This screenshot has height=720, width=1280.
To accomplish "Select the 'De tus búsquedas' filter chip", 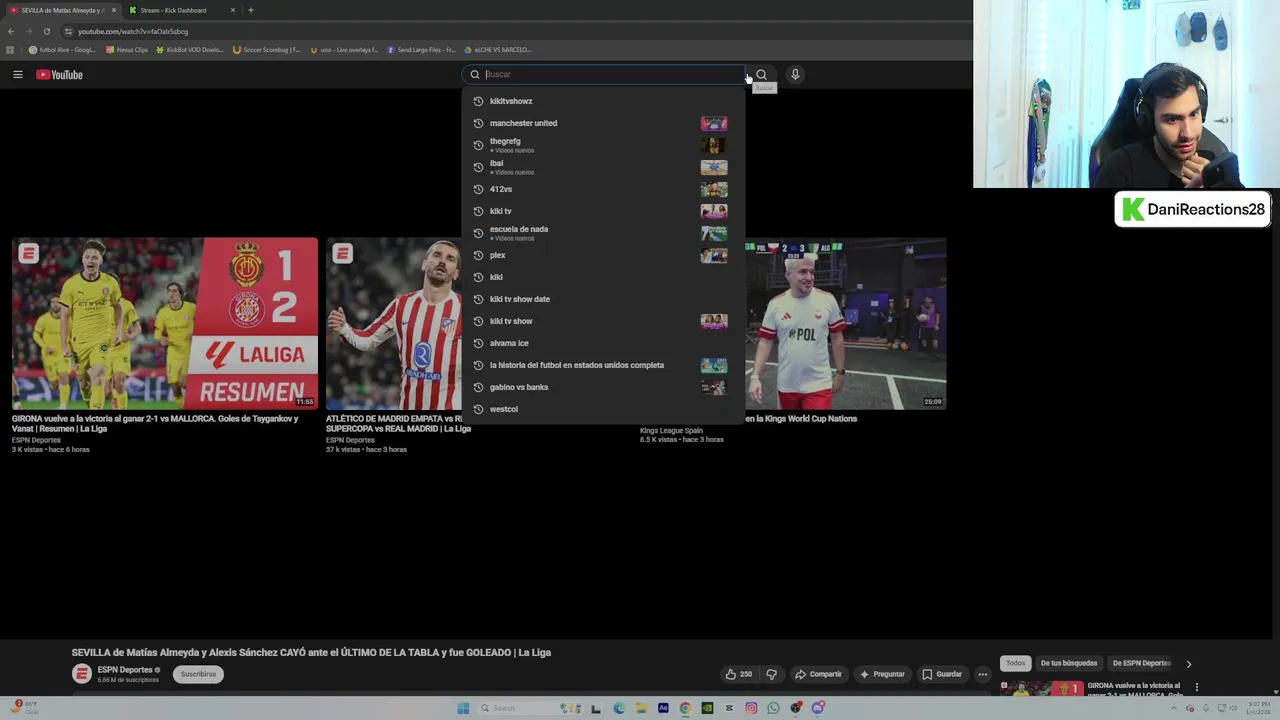I will tap(1069, 663).
